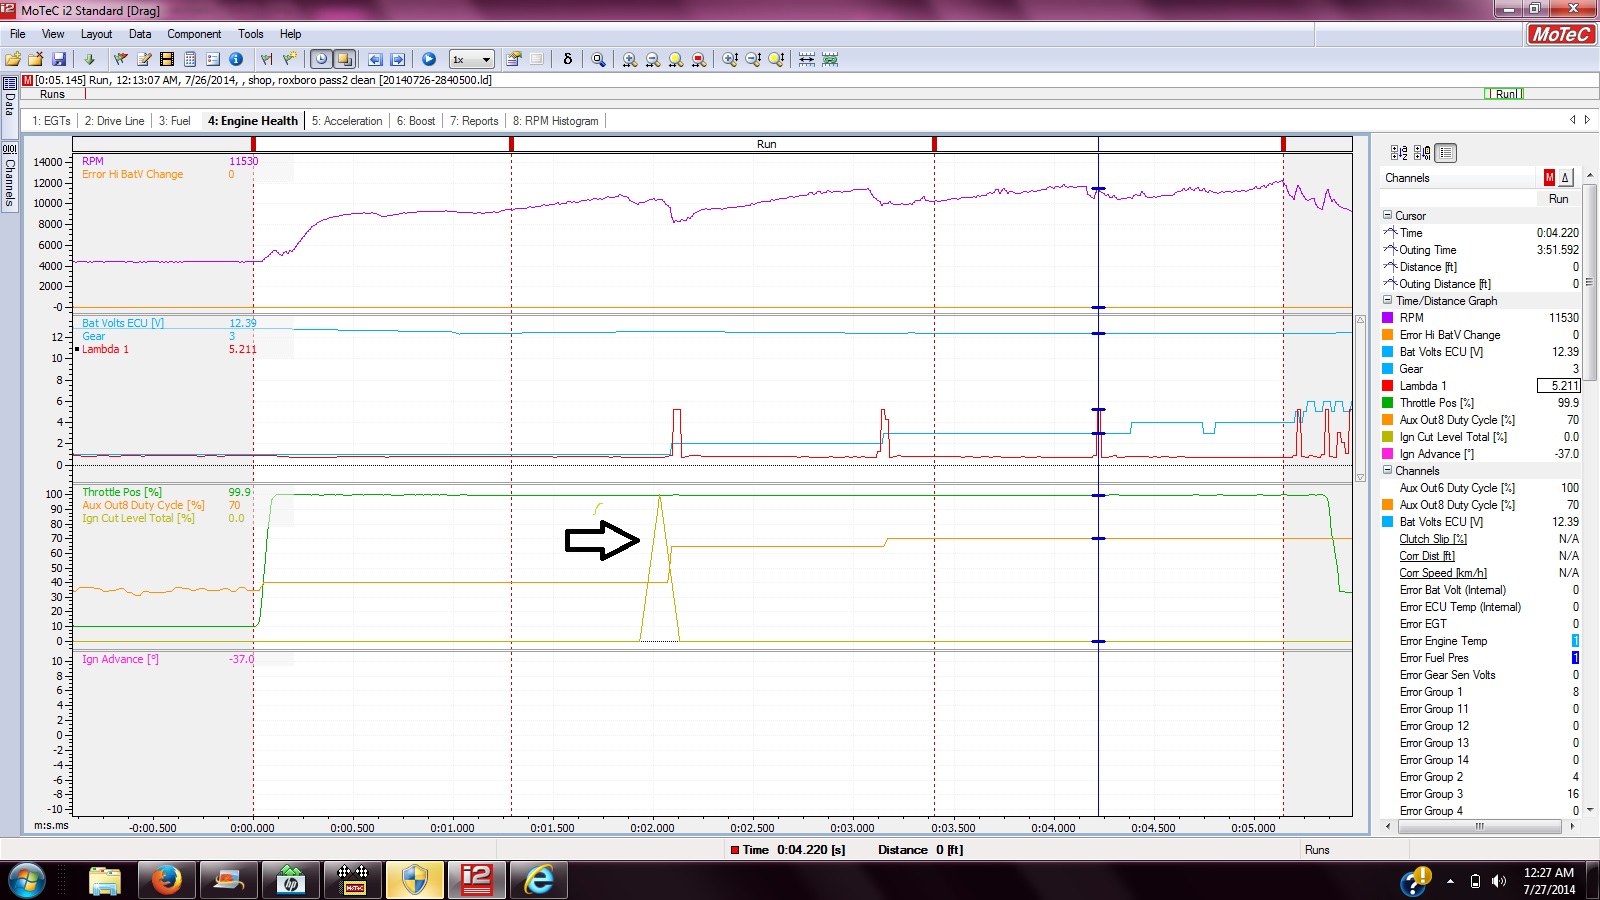The height and width of the screenshot is (900, 1600).
Task: Select the Error Fuel Pres channel row
Action: pyautogui.click(x=1481, y=658)
